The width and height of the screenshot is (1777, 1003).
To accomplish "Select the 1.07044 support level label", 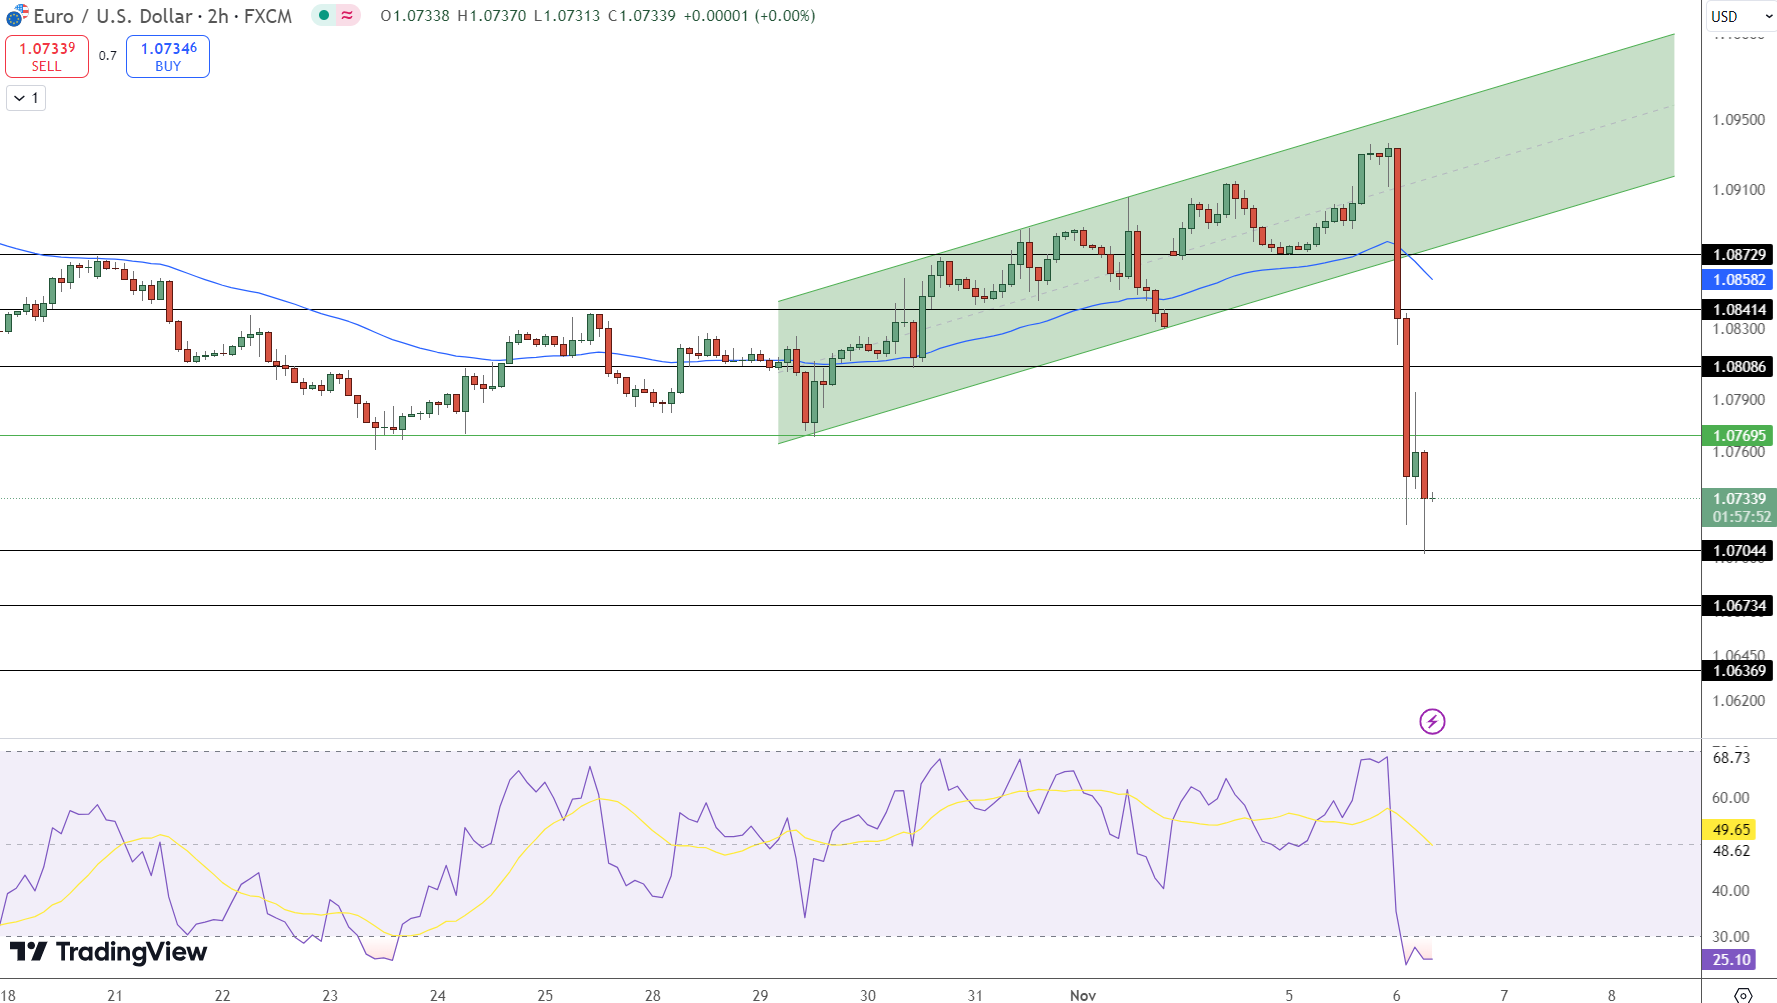I will click(x=1738, y=551).
